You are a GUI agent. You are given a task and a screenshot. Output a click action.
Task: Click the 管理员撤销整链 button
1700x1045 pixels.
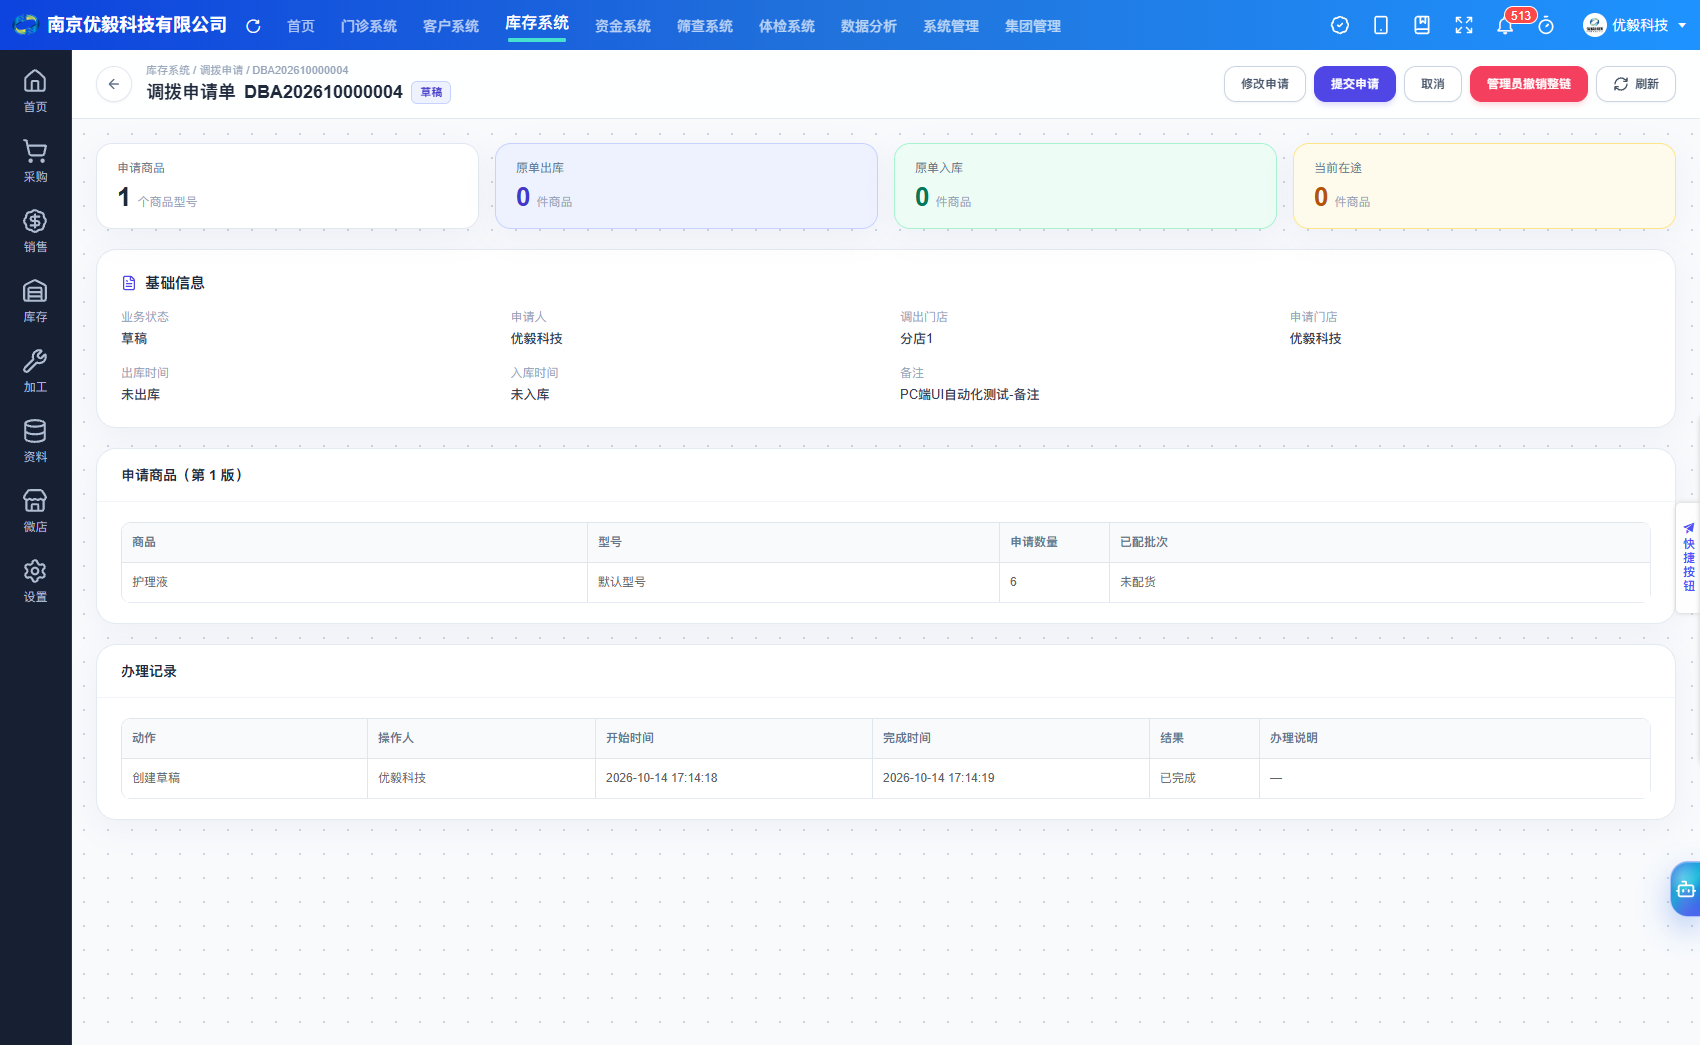point(1529,84)
